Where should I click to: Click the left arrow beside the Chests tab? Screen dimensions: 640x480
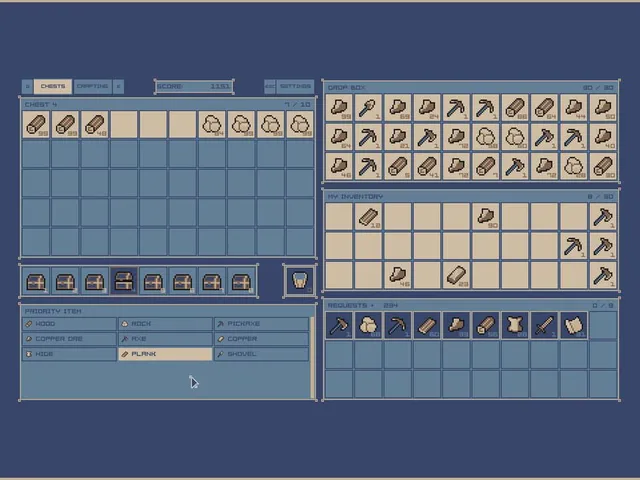27,87
